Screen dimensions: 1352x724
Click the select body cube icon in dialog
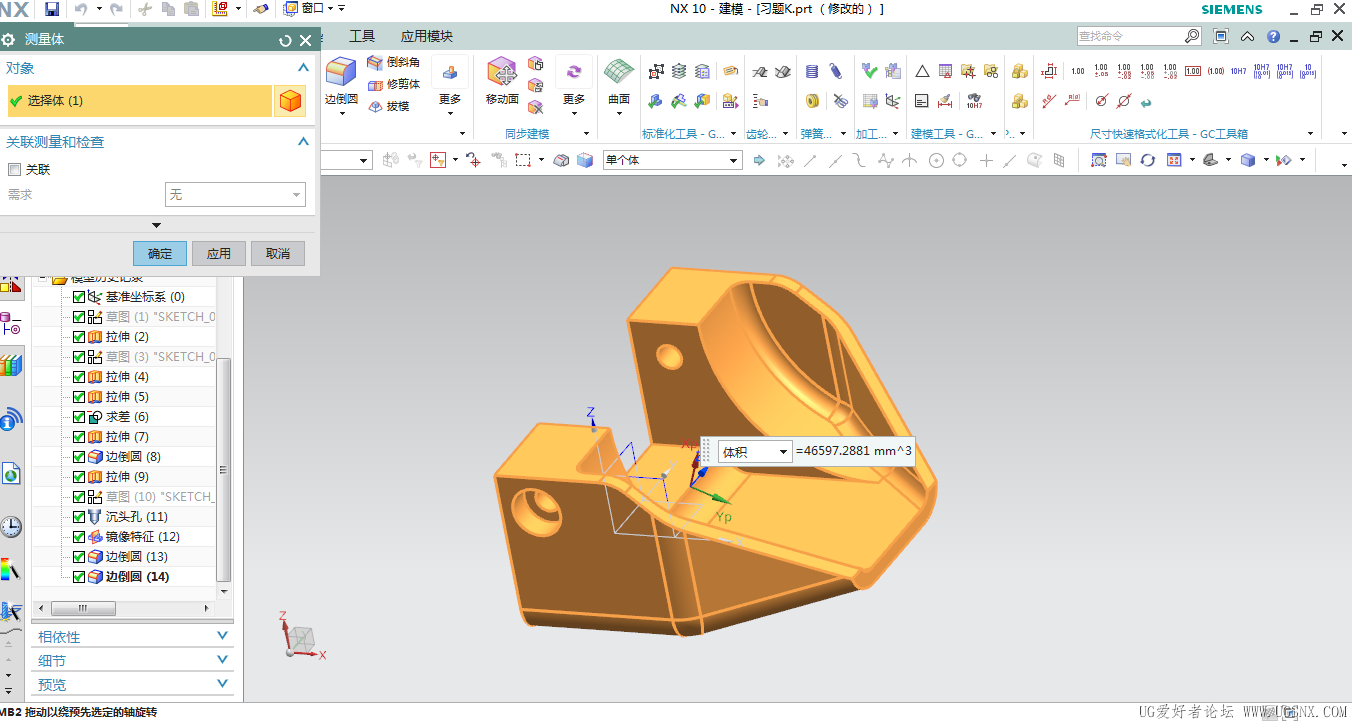(290, 101)
